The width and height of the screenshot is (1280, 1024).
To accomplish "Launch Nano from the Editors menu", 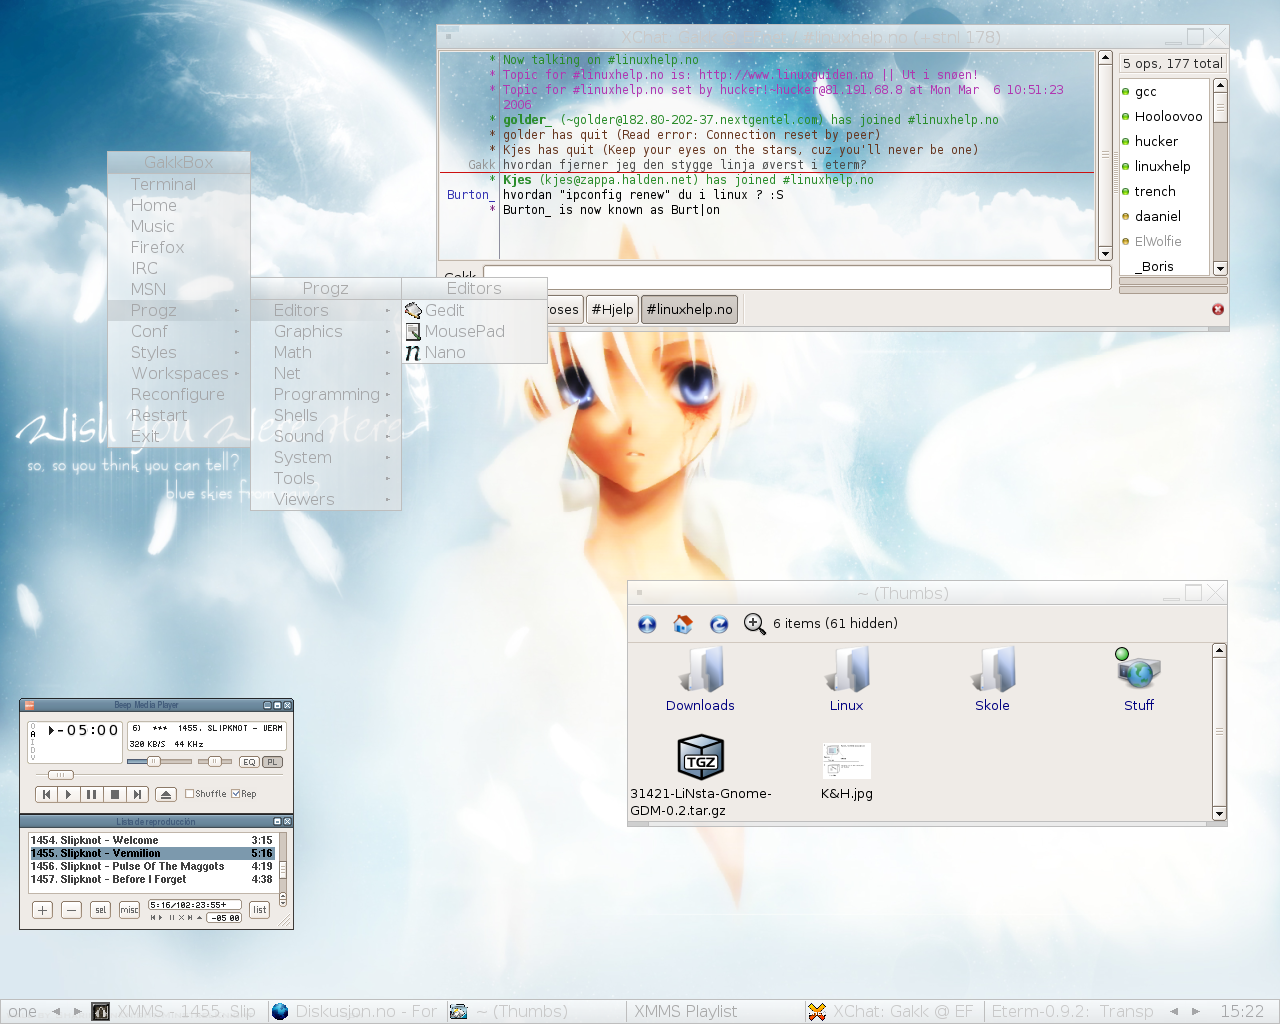I will click(x=474, y=352).
